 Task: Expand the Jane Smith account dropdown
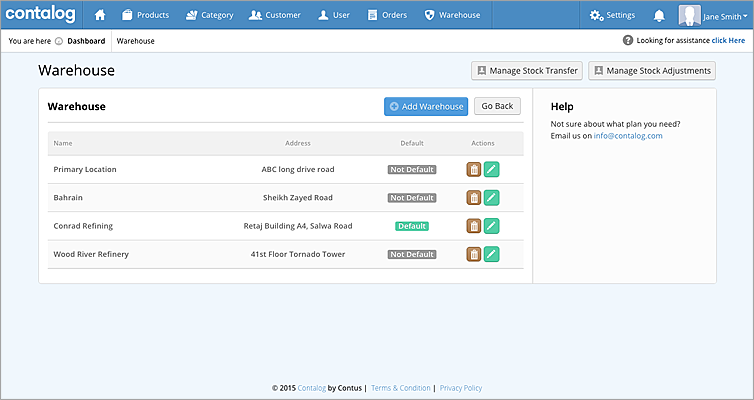click(725, 16)
